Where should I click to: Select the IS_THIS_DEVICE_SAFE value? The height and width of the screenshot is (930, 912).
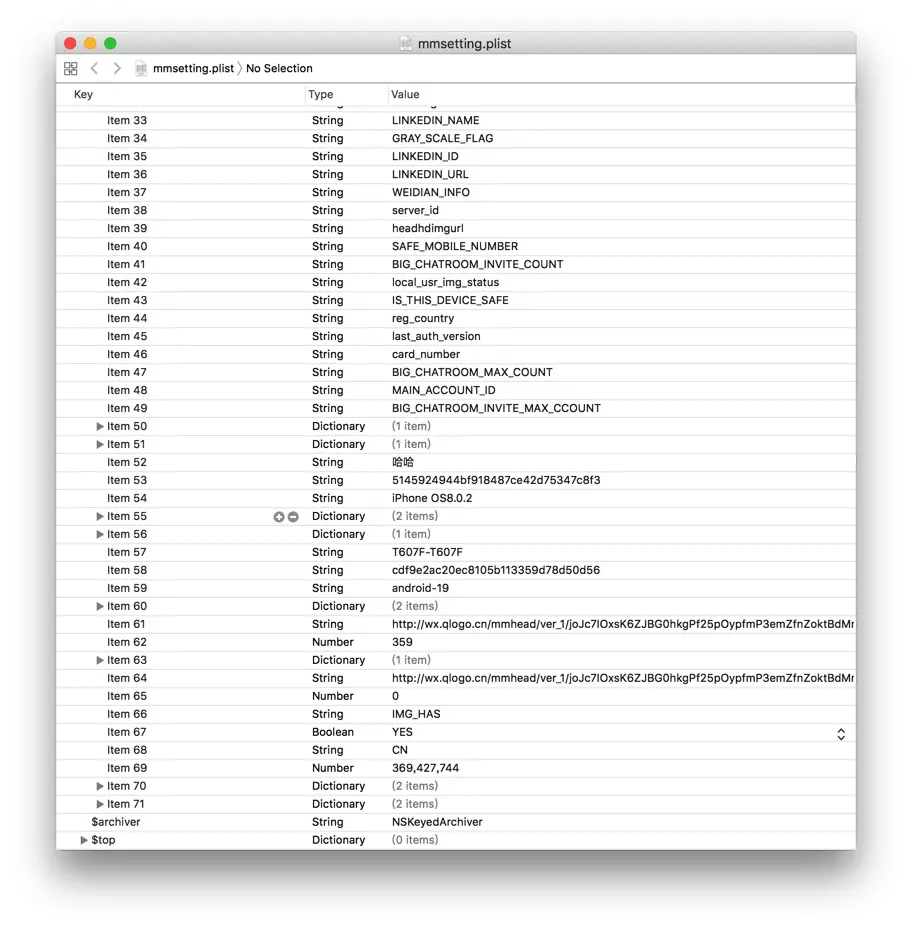tap(450, 300)
